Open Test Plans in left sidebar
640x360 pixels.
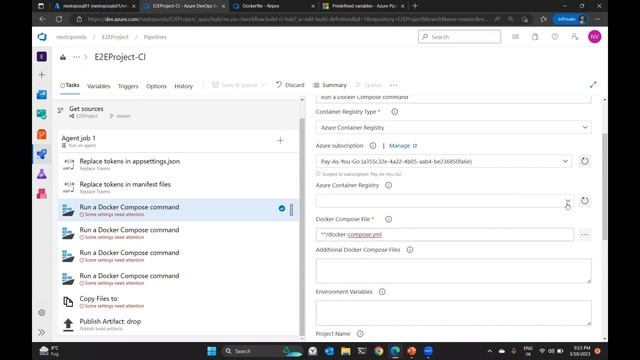42,174
